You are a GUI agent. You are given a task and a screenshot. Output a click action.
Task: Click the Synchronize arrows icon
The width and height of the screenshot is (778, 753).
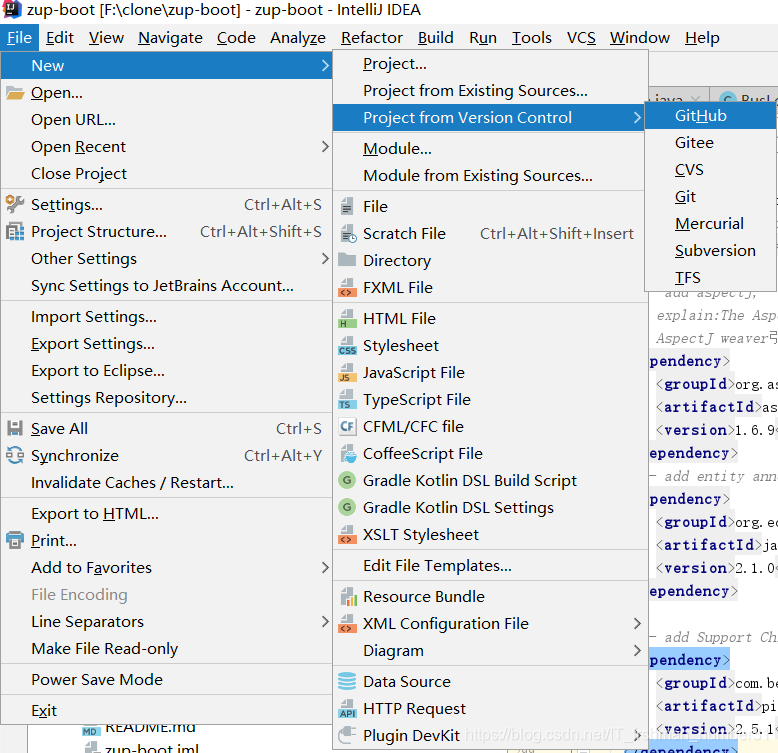(x=15, y=455)
